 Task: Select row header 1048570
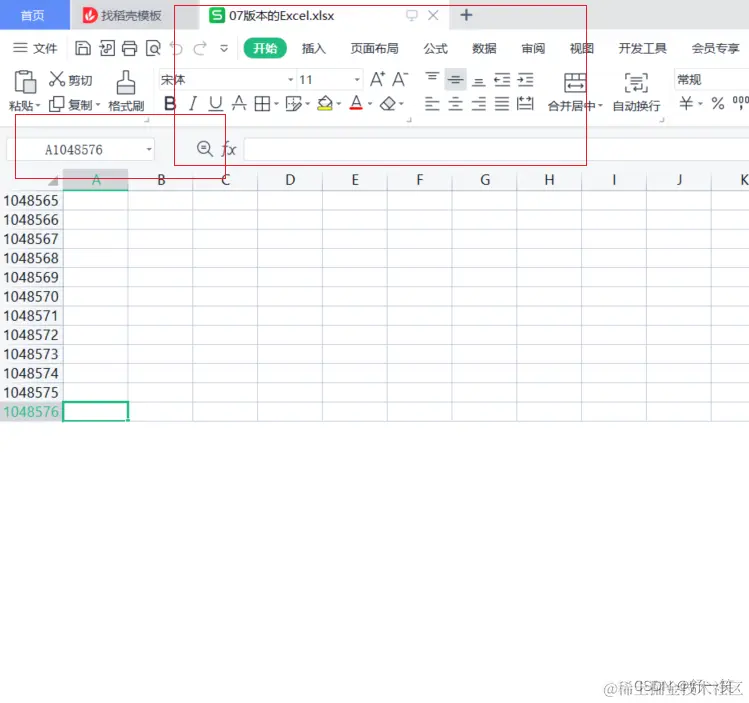(x=32, y=297)
